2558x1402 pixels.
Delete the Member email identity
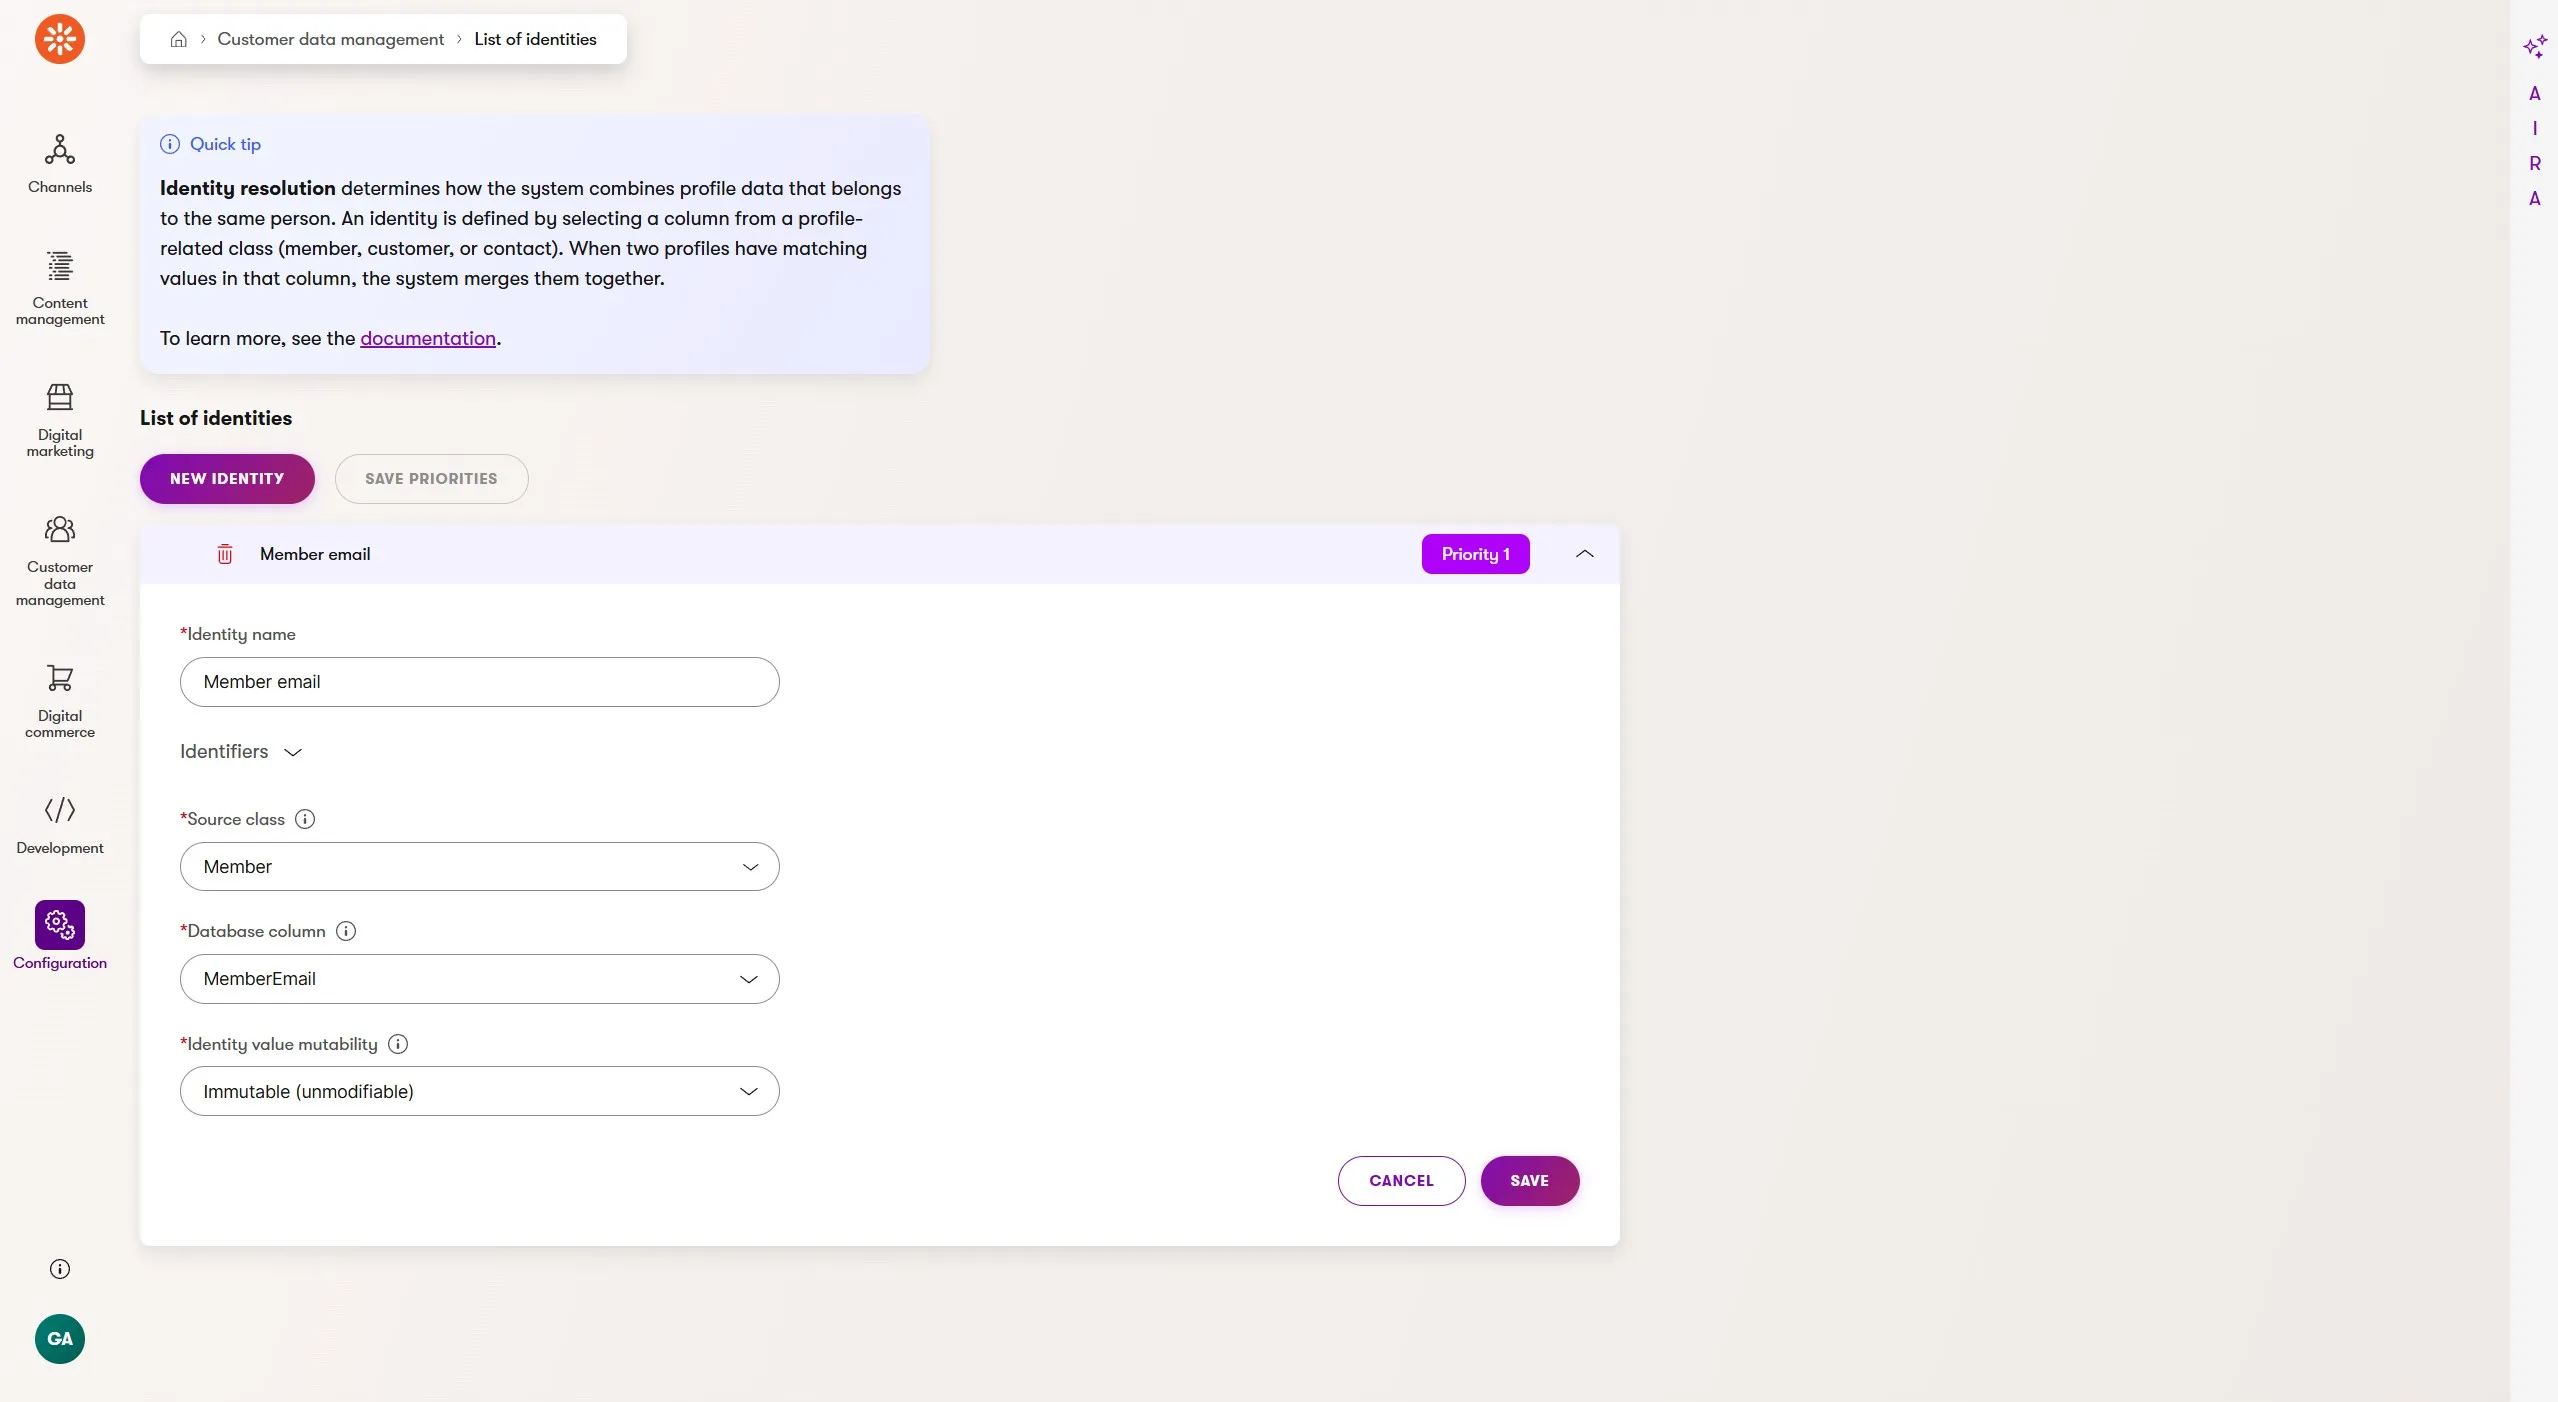point(225,554)
